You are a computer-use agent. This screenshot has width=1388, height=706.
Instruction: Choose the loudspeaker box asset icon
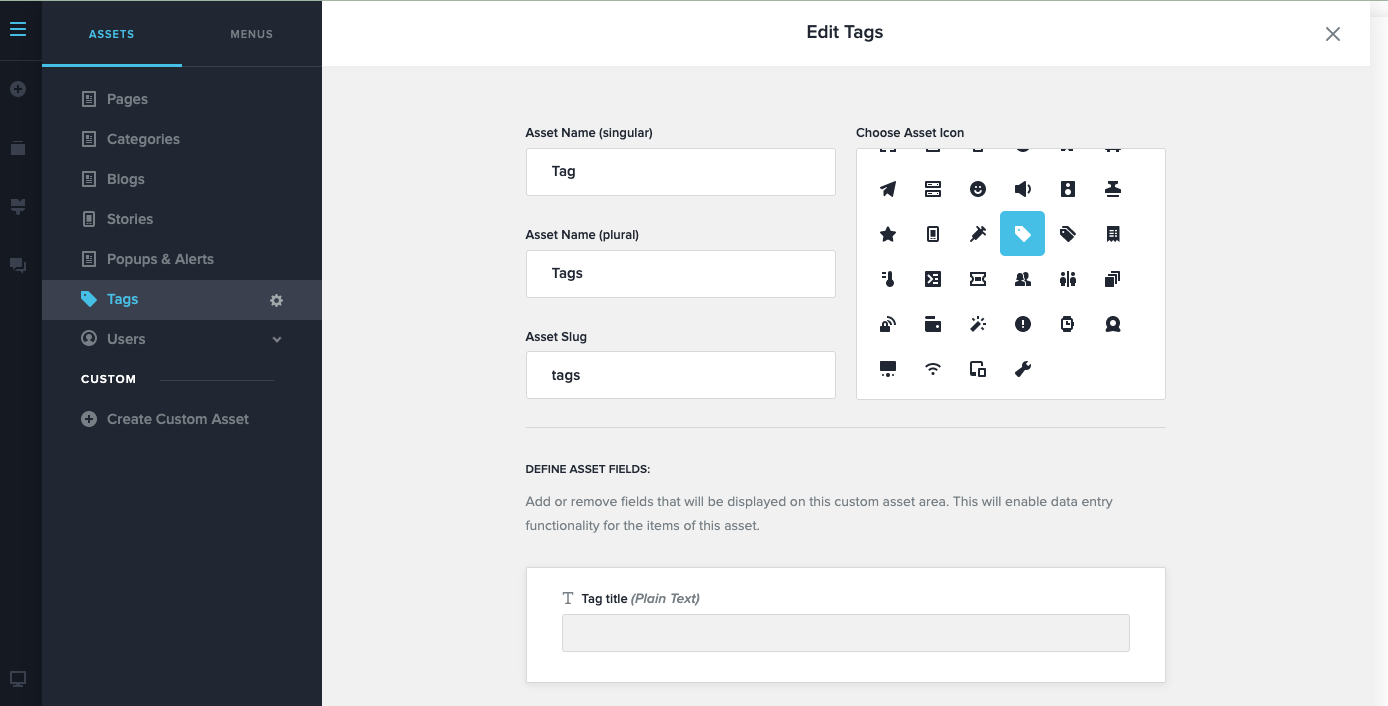click(x=1068, y=189)
